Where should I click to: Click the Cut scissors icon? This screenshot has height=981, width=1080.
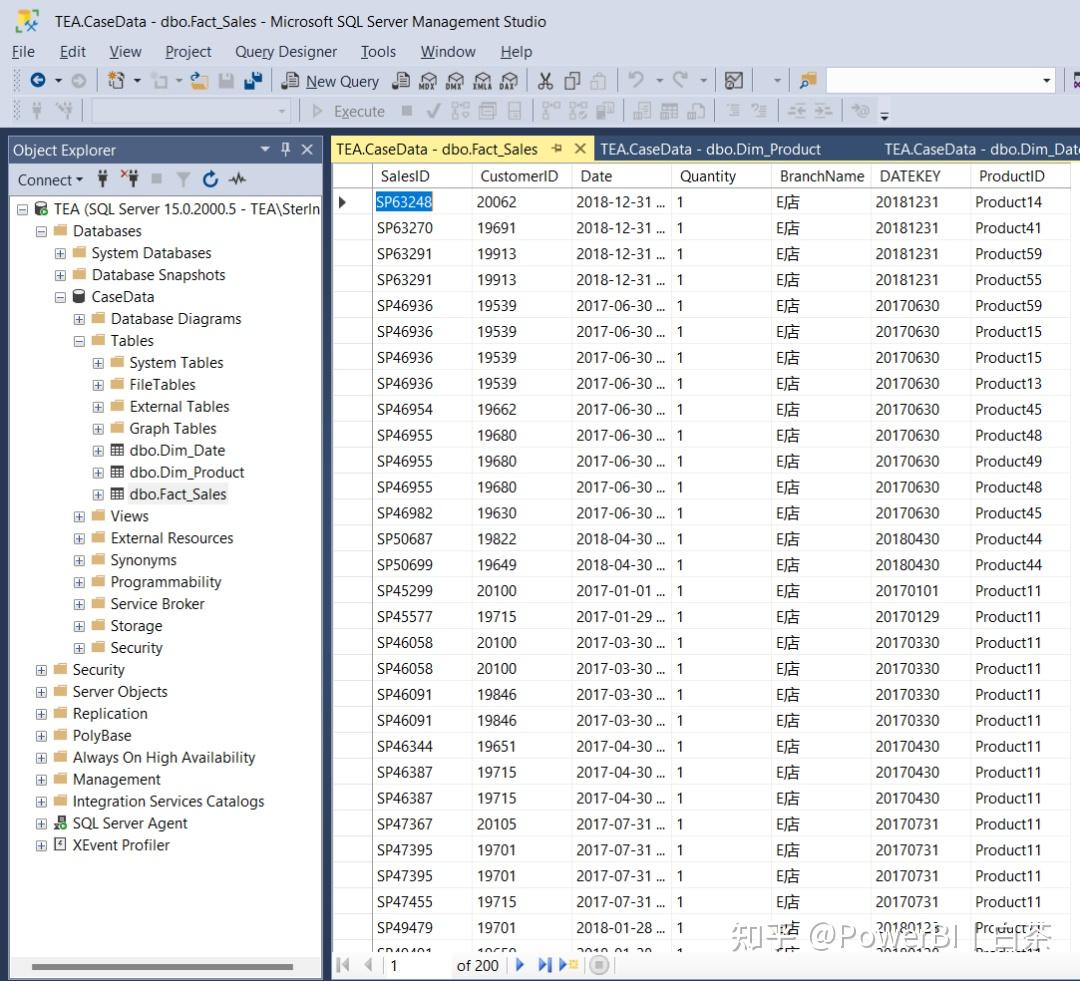coord(545,81)
